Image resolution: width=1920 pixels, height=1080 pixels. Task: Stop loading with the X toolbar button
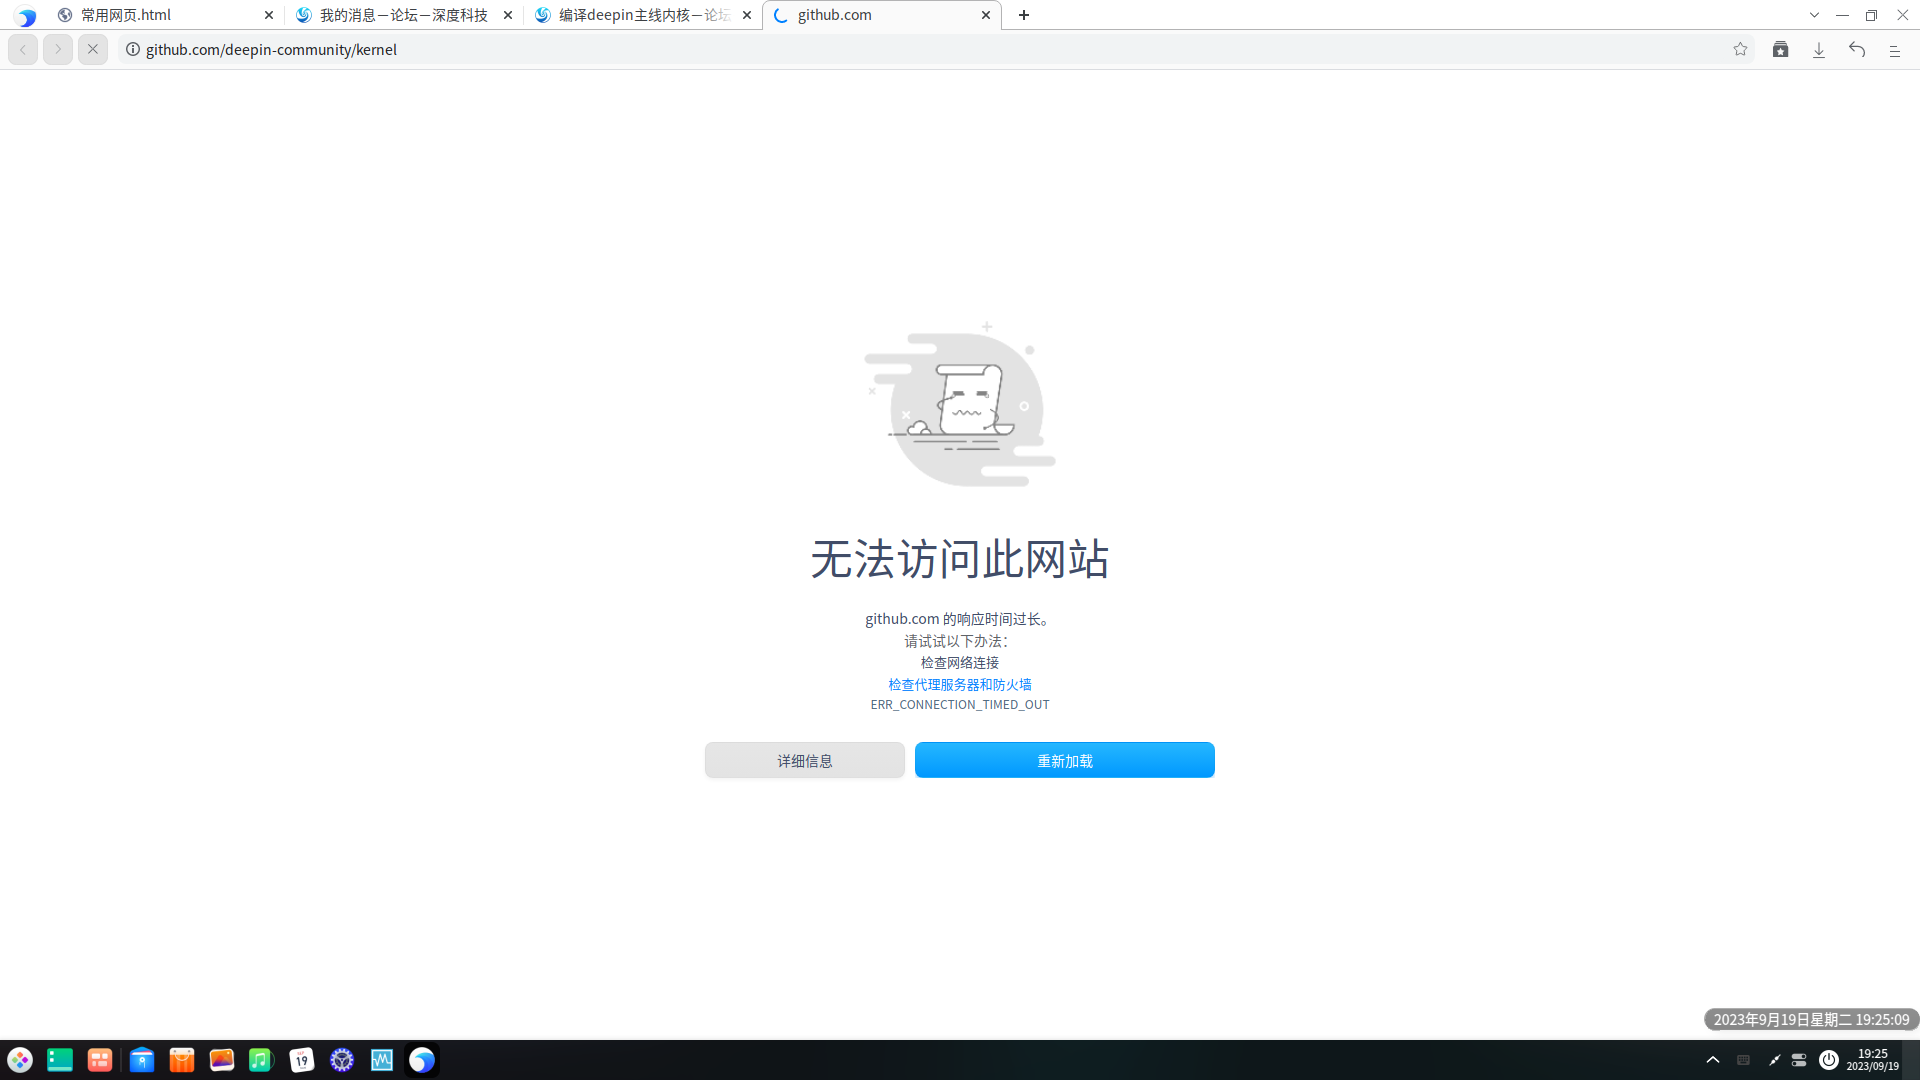coord(93,49)
